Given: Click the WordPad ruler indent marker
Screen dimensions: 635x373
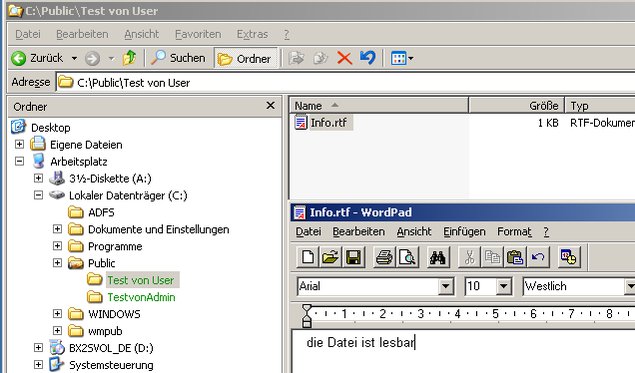Looking at the screenshot, I should tap(307, 316).
